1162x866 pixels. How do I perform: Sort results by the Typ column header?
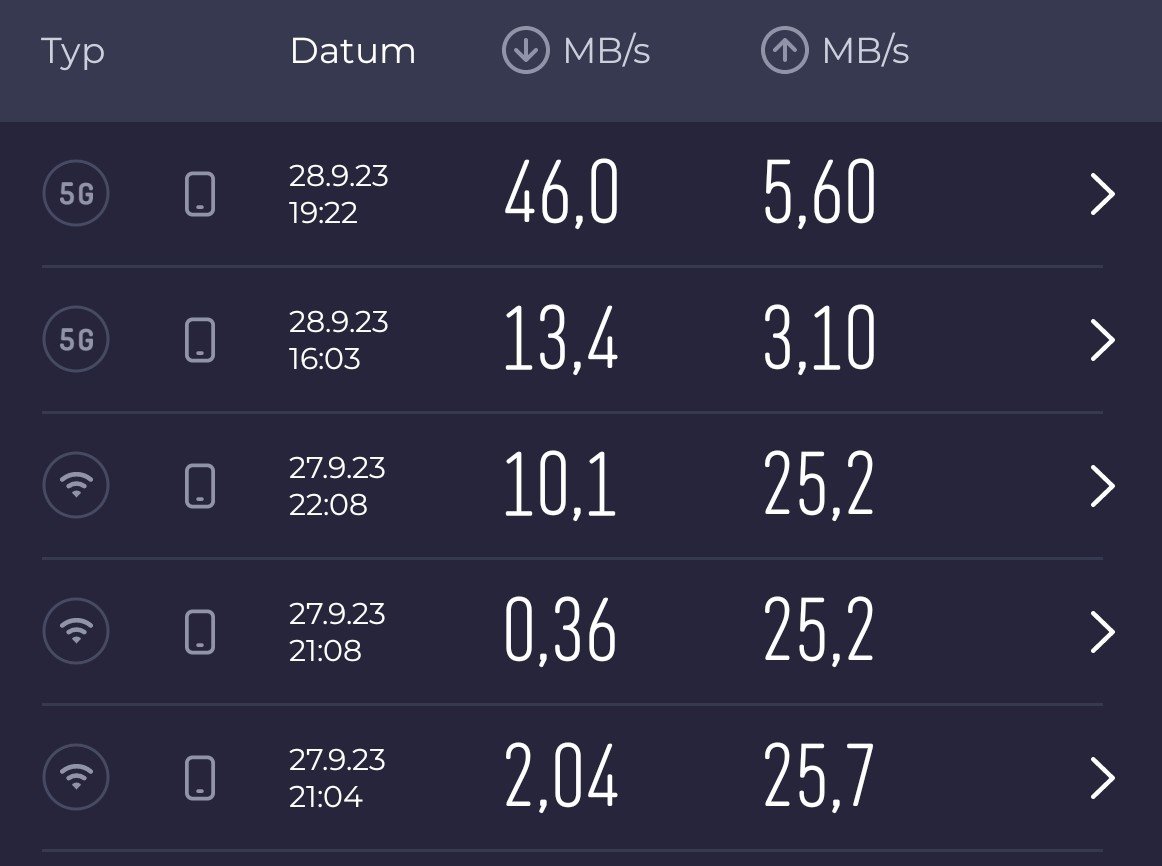[73, 51]
